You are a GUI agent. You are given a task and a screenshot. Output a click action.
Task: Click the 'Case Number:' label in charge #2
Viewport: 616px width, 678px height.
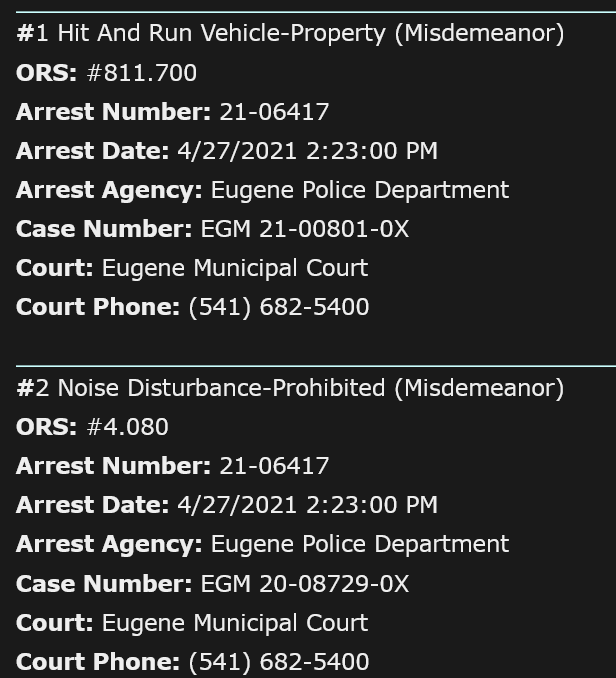104,584
